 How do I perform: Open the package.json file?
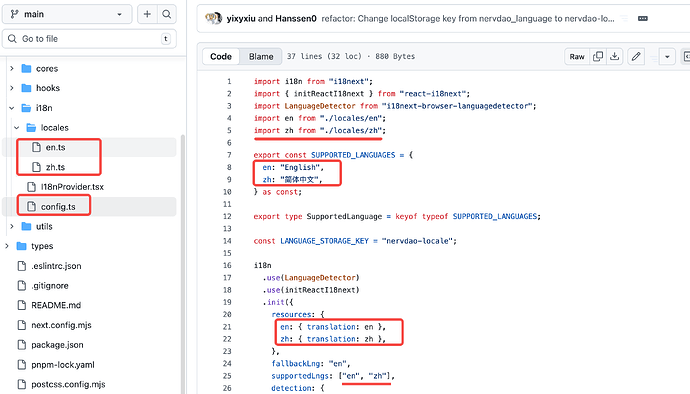[x=57, y=345]
